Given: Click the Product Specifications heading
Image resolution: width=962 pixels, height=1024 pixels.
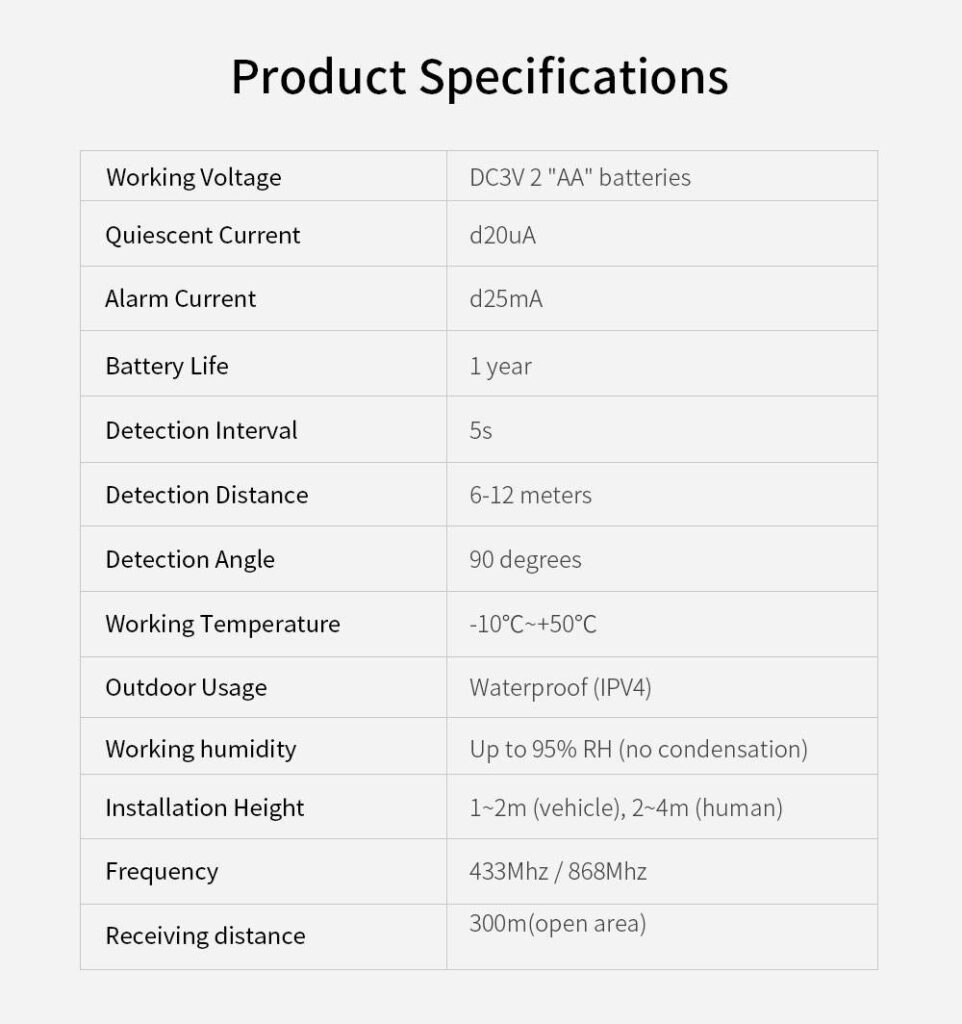Looking at the screenshot, I should click(480, 77).
